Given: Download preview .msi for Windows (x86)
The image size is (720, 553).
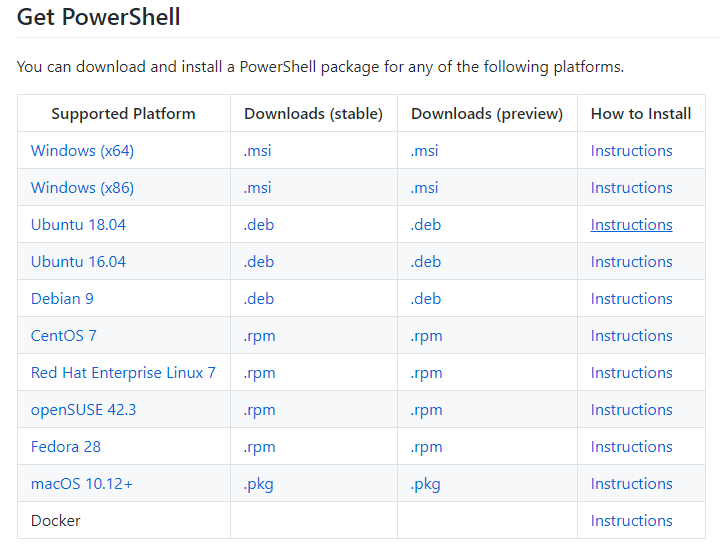Looking at the screenshot, I should 424,187.
